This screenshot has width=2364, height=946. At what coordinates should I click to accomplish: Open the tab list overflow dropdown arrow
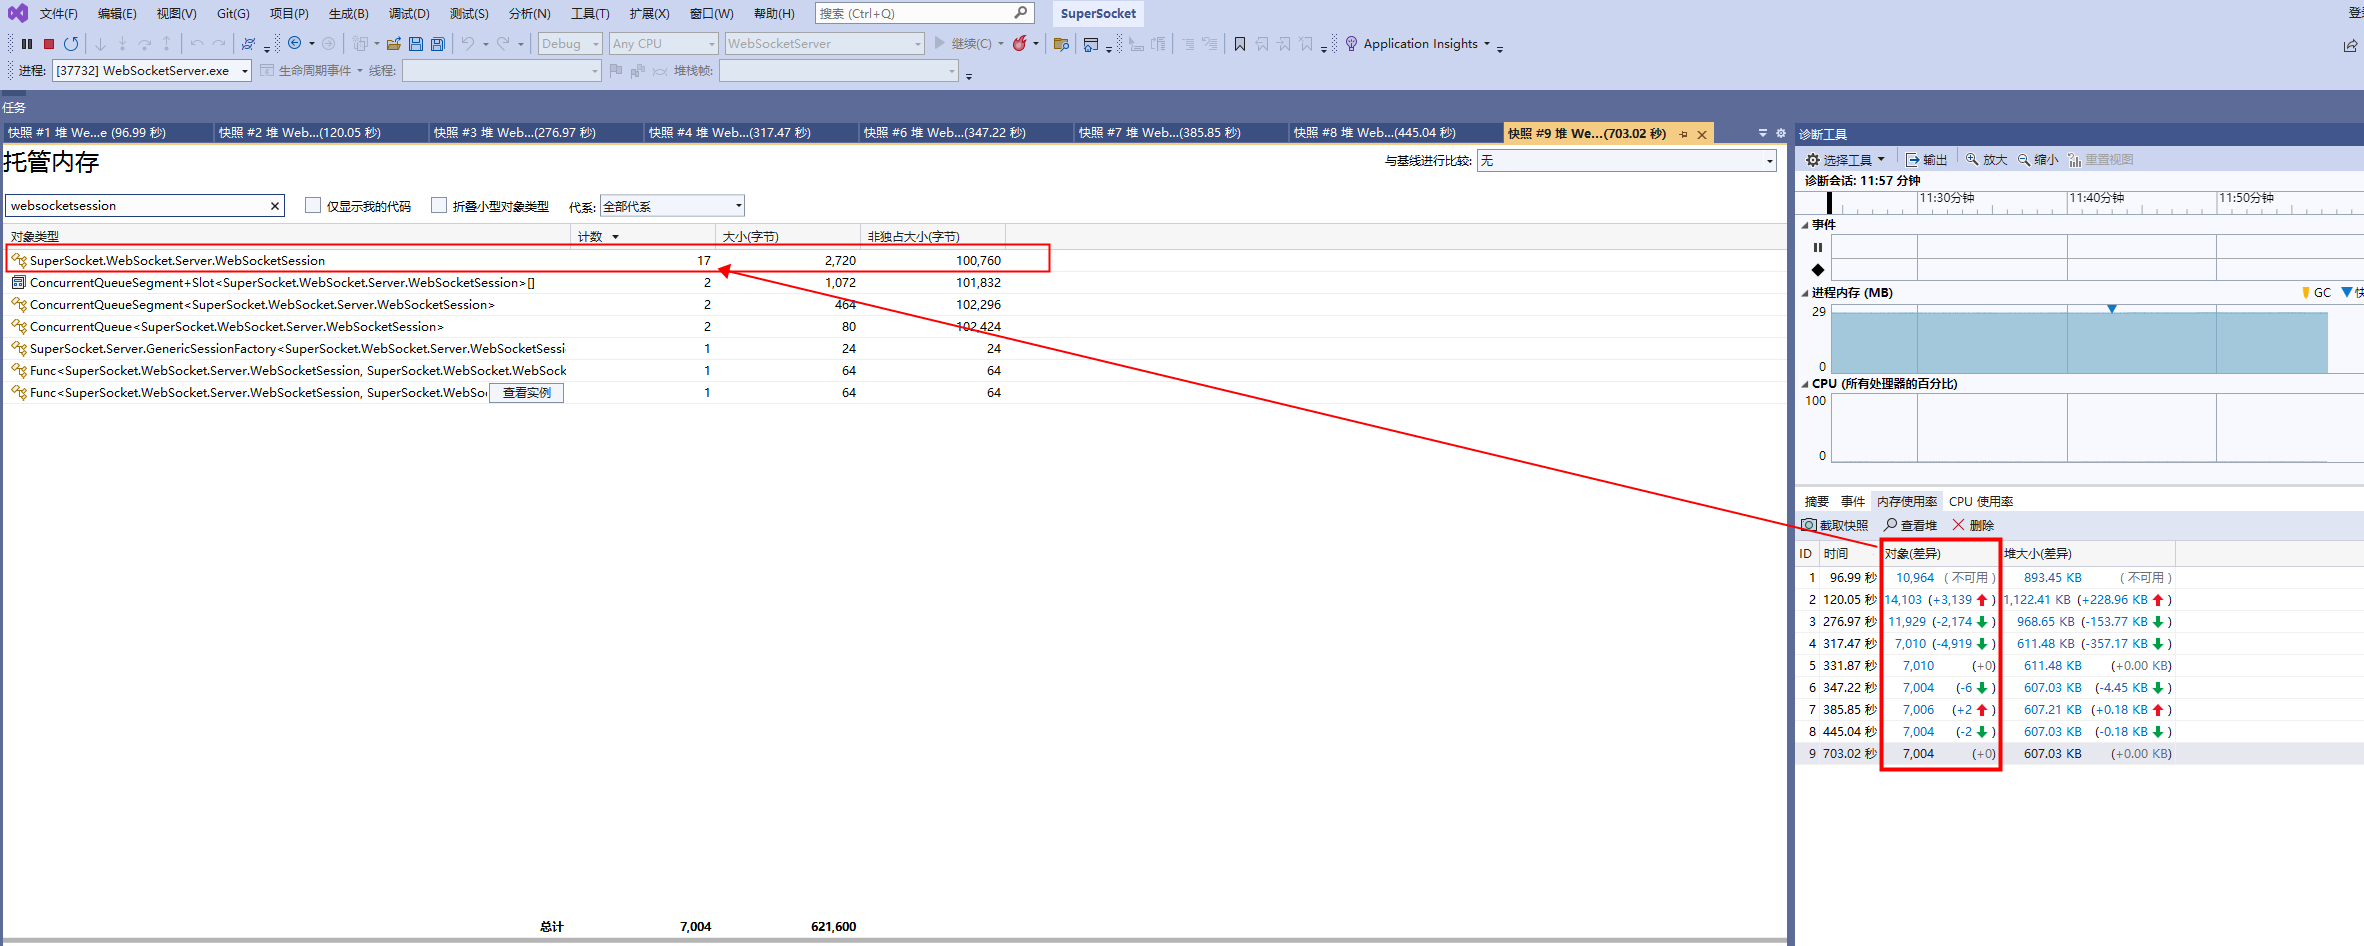[1763, 133]
